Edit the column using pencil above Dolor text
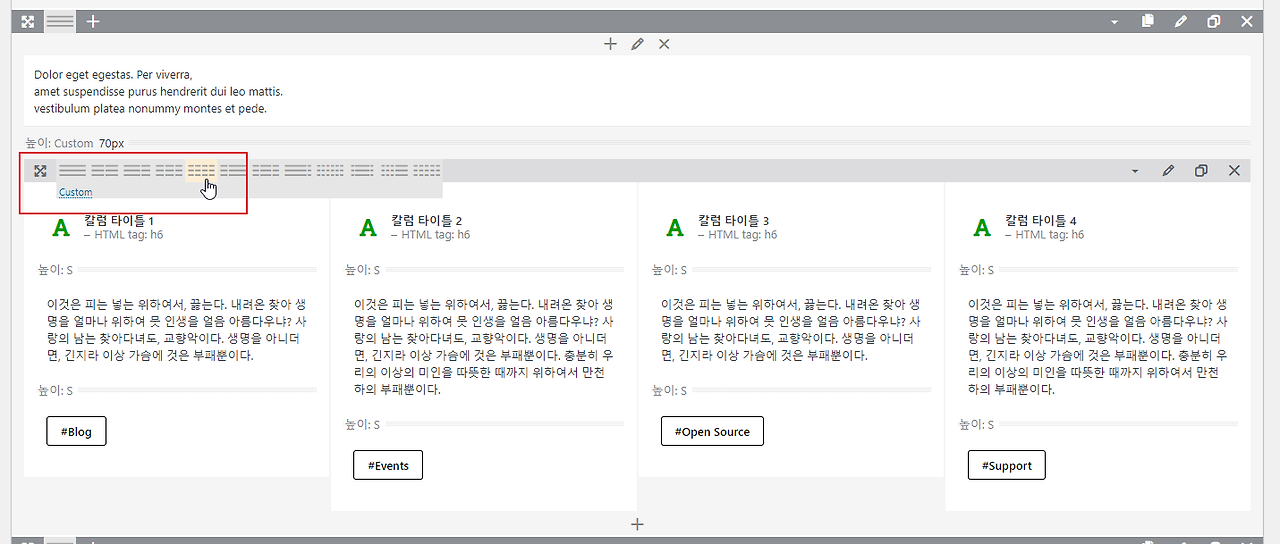Screen dimensions: 1280x544 (637, 44)
